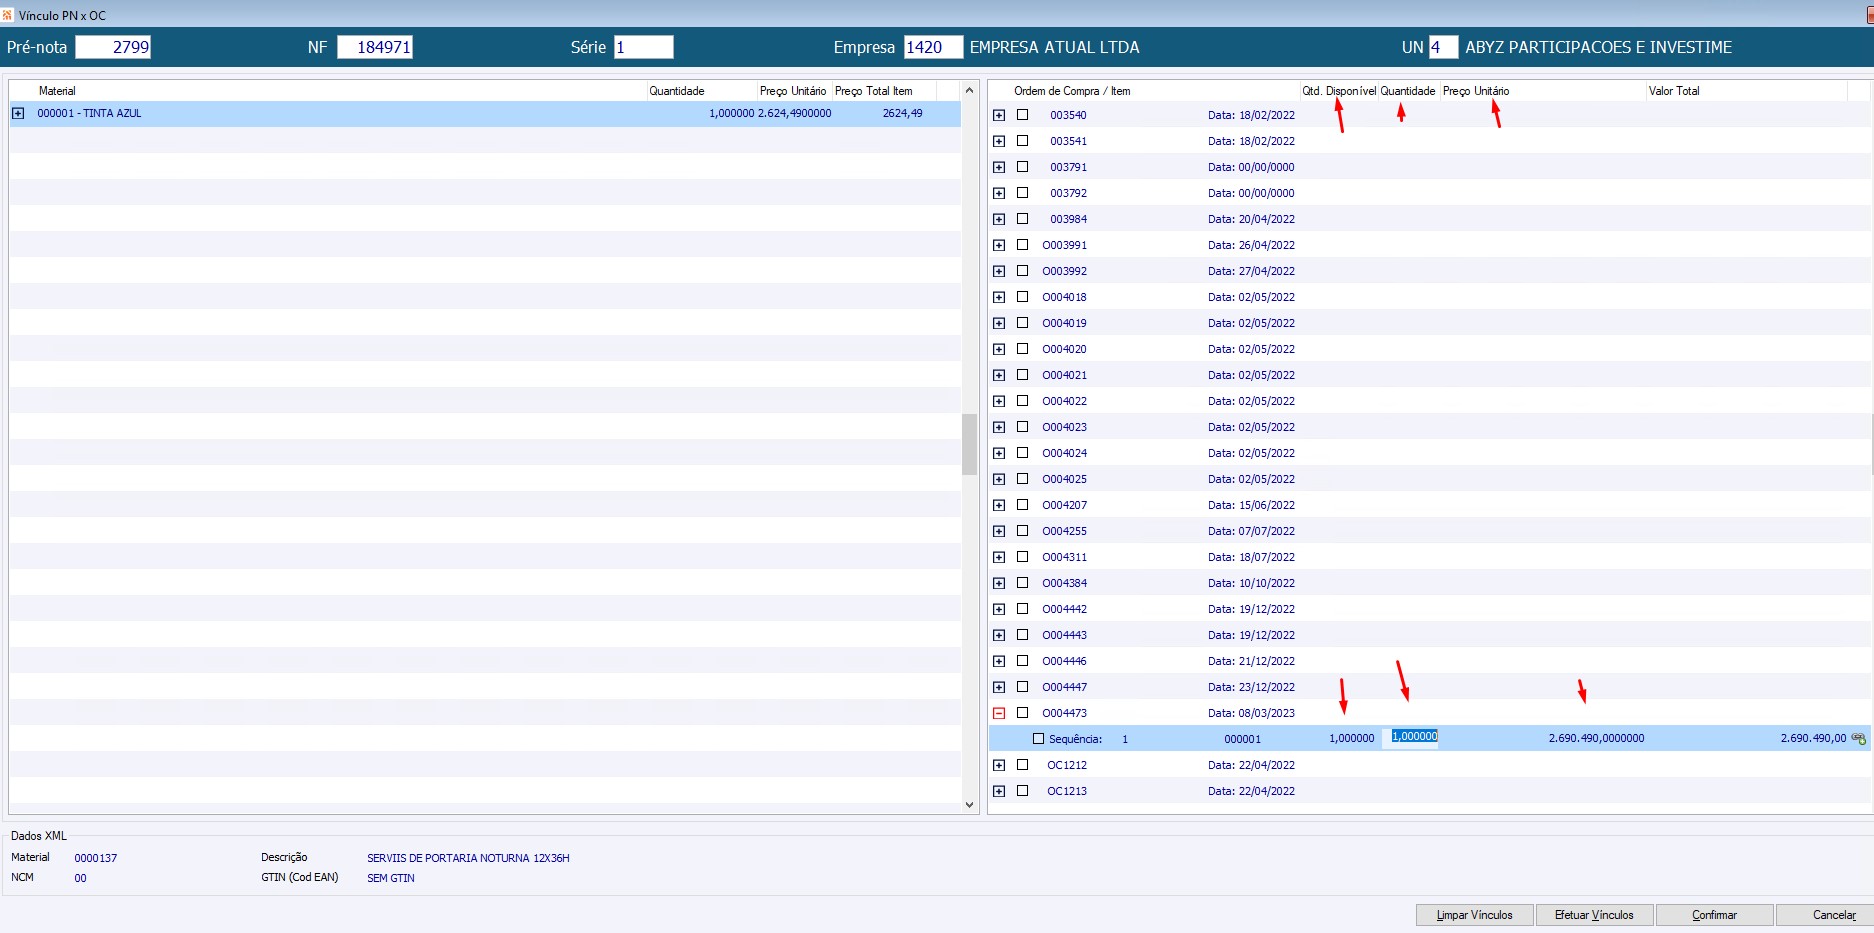1874x933 pixels.
Task: Focus the Série input field
Action: tap(643, 47)
